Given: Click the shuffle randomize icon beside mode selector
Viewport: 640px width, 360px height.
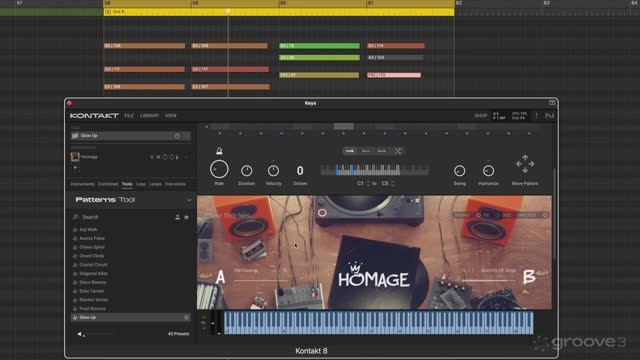Looking at the screenshot, I should (398, 151).
